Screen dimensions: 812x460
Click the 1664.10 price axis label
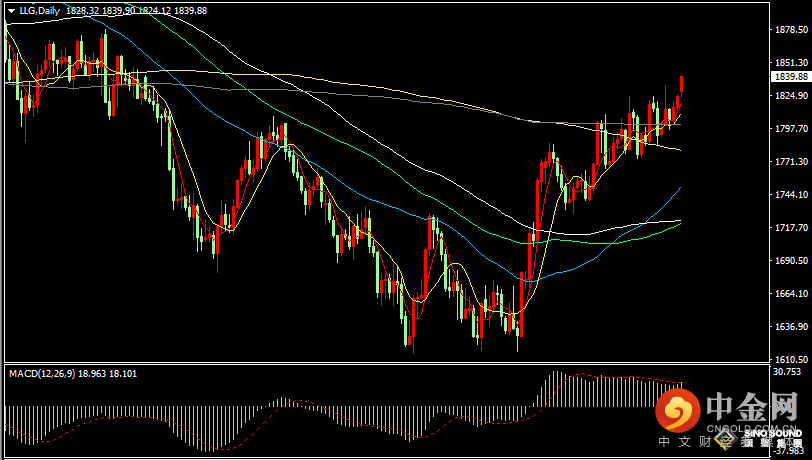(x=790, y=294)
